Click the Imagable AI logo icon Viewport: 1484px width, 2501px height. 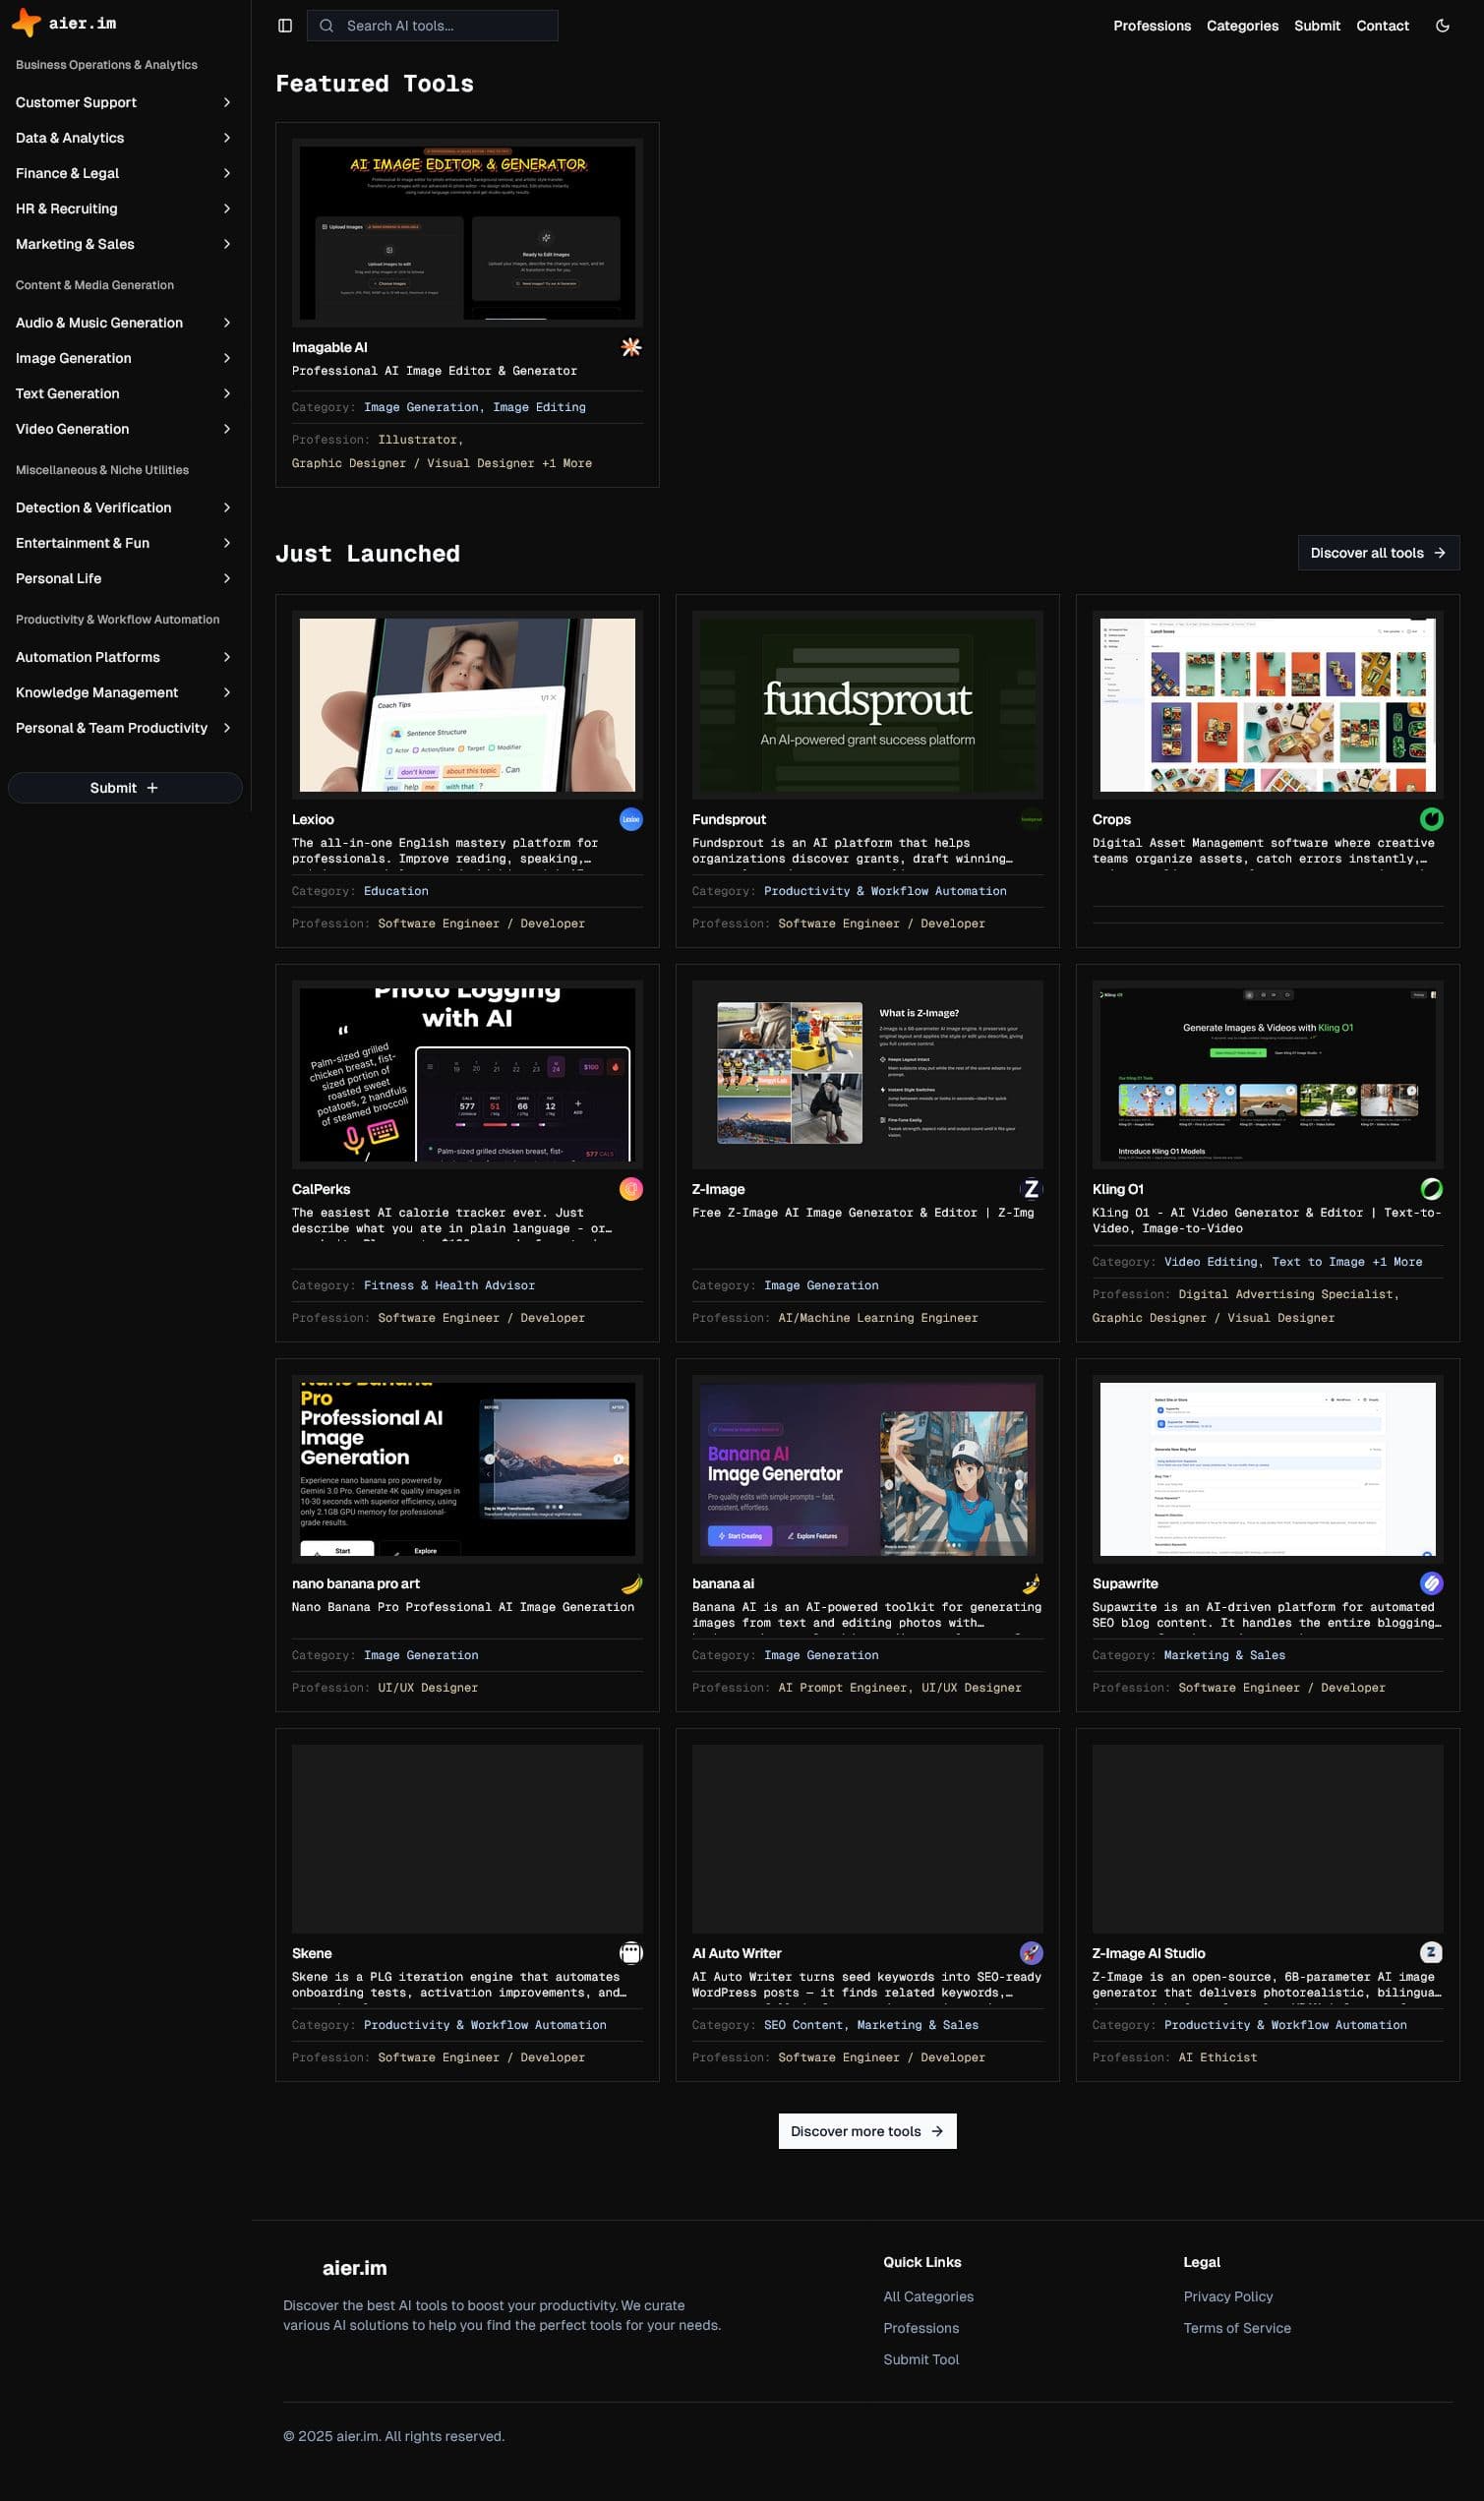point(631,347)
